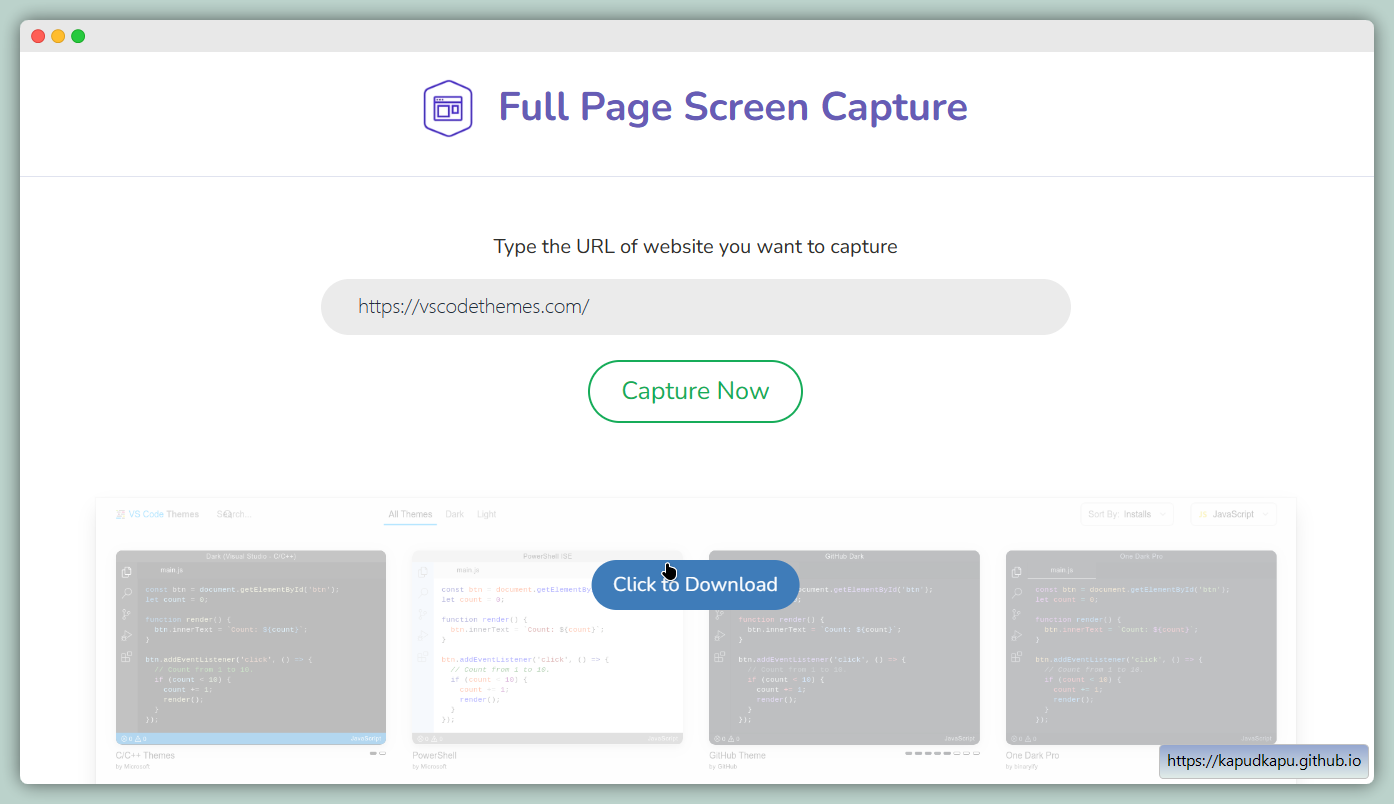Focus the website URL input field
Viewport: 1394px width, 804px height.
(695, 307)
